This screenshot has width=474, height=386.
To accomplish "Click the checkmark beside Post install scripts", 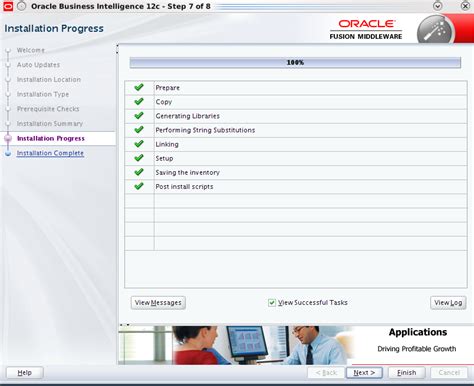I will [x=139, y=186].
